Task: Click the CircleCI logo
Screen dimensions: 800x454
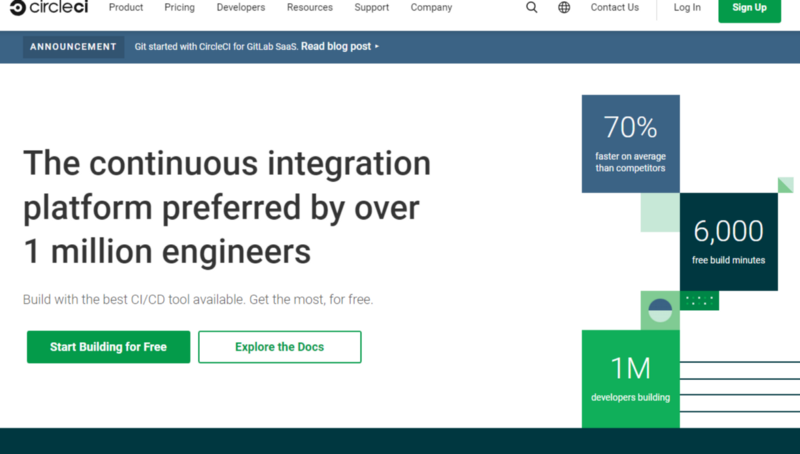Action: tap(49, 7)
